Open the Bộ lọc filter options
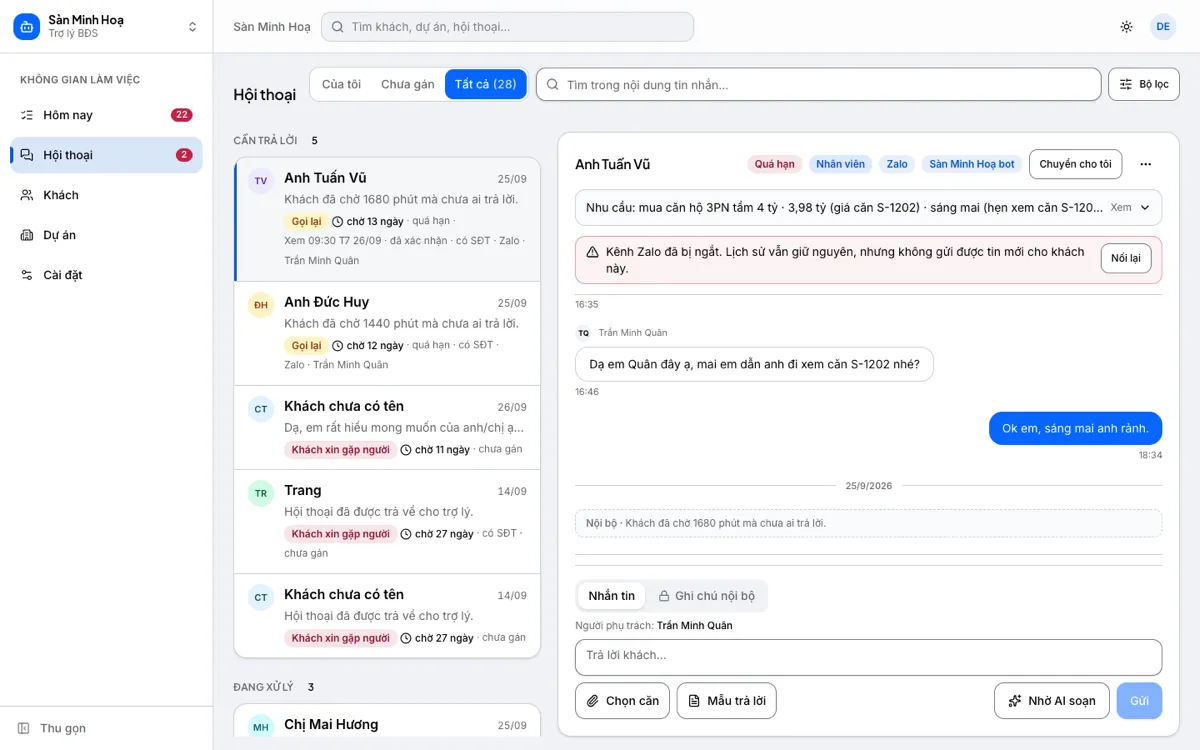Image resolution: width=1200 pixels, height=750 pixels. [1144, 85]
